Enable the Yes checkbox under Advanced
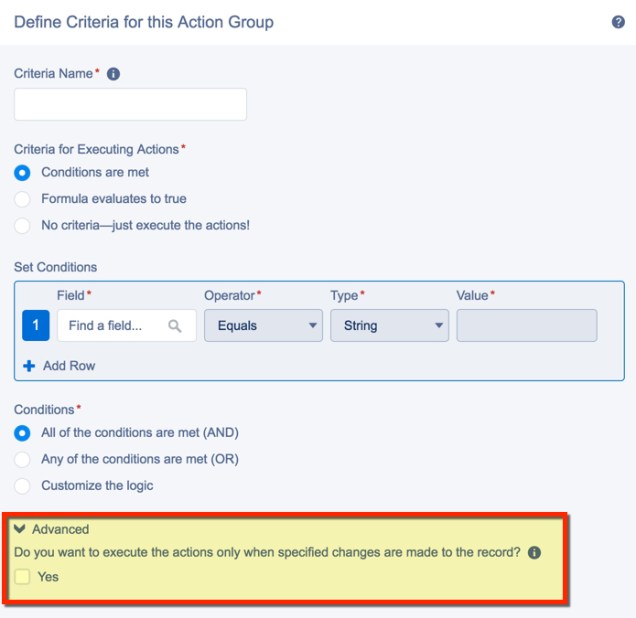The image size is (636, 618). [23, 577]
